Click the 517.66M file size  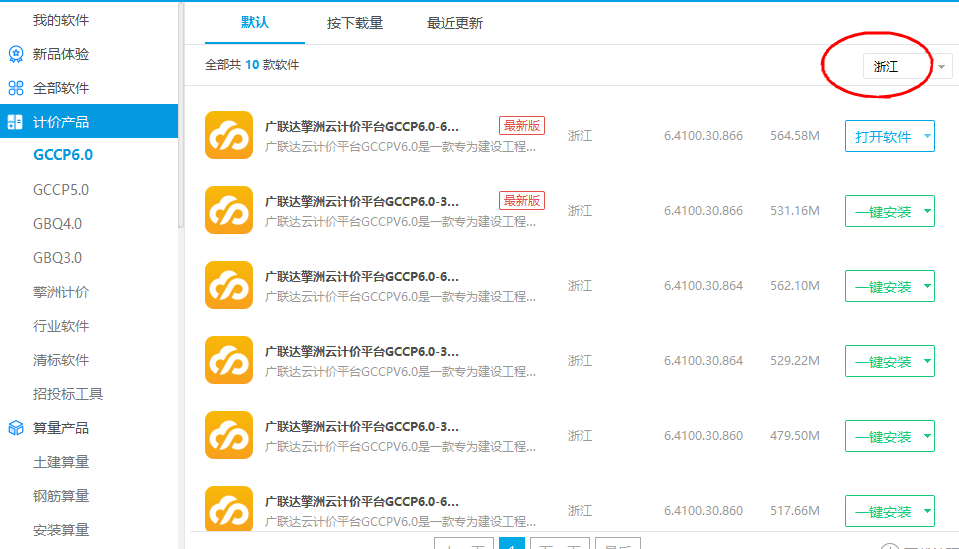click(794, 510)
